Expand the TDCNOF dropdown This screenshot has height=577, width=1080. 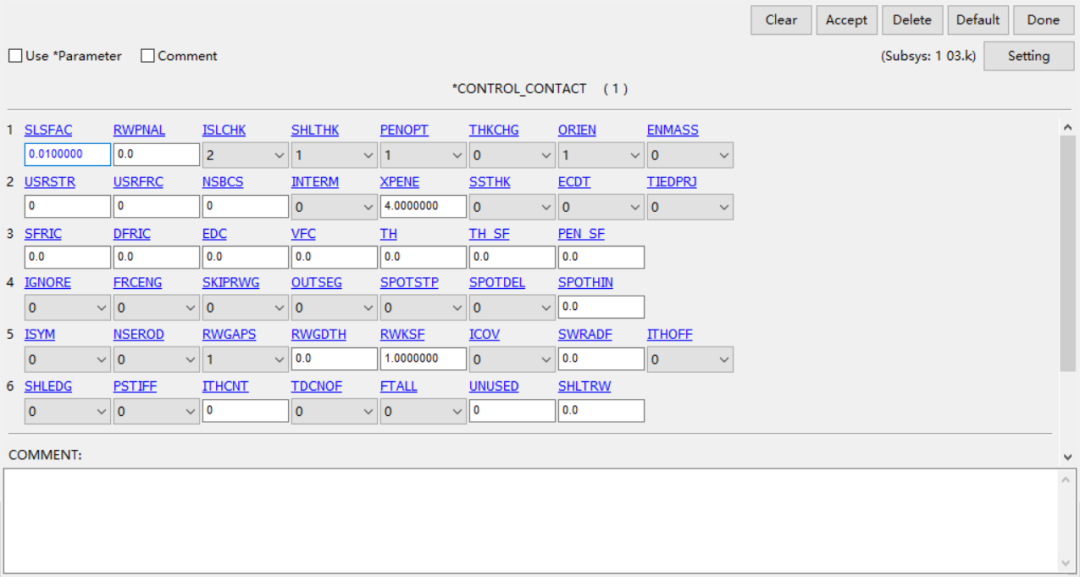[334, 411]
